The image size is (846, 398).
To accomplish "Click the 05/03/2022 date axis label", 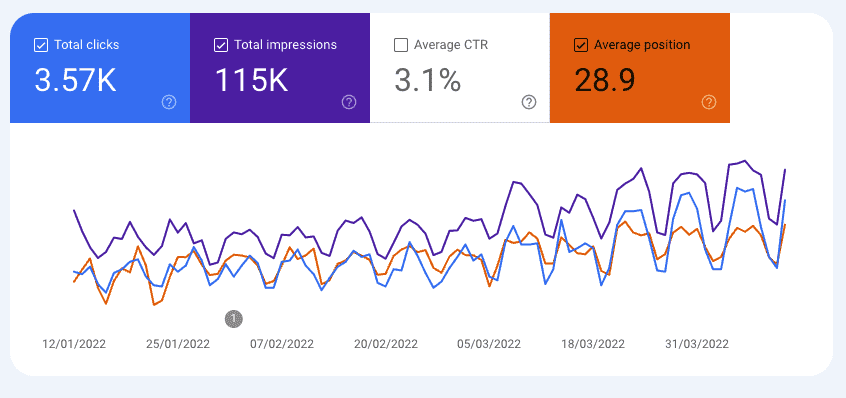I will [489, 344].
